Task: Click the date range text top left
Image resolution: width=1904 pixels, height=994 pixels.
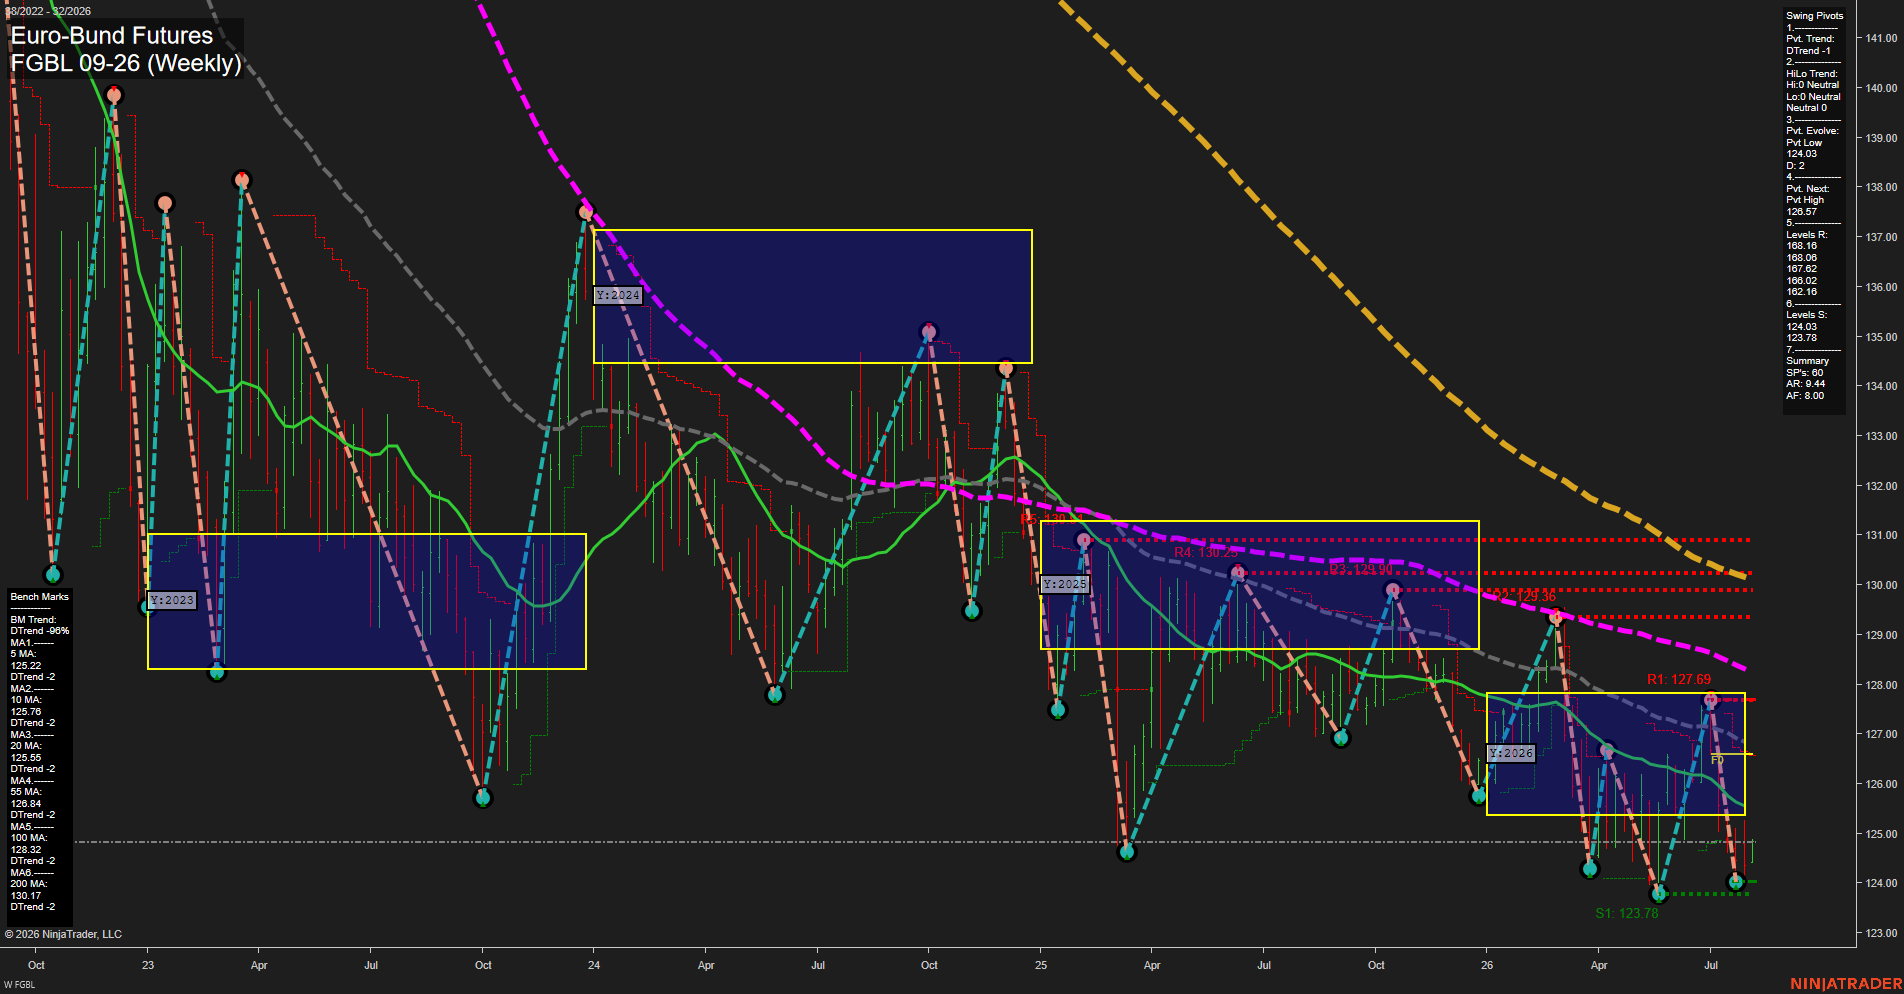Action: [x=50, y=11]
